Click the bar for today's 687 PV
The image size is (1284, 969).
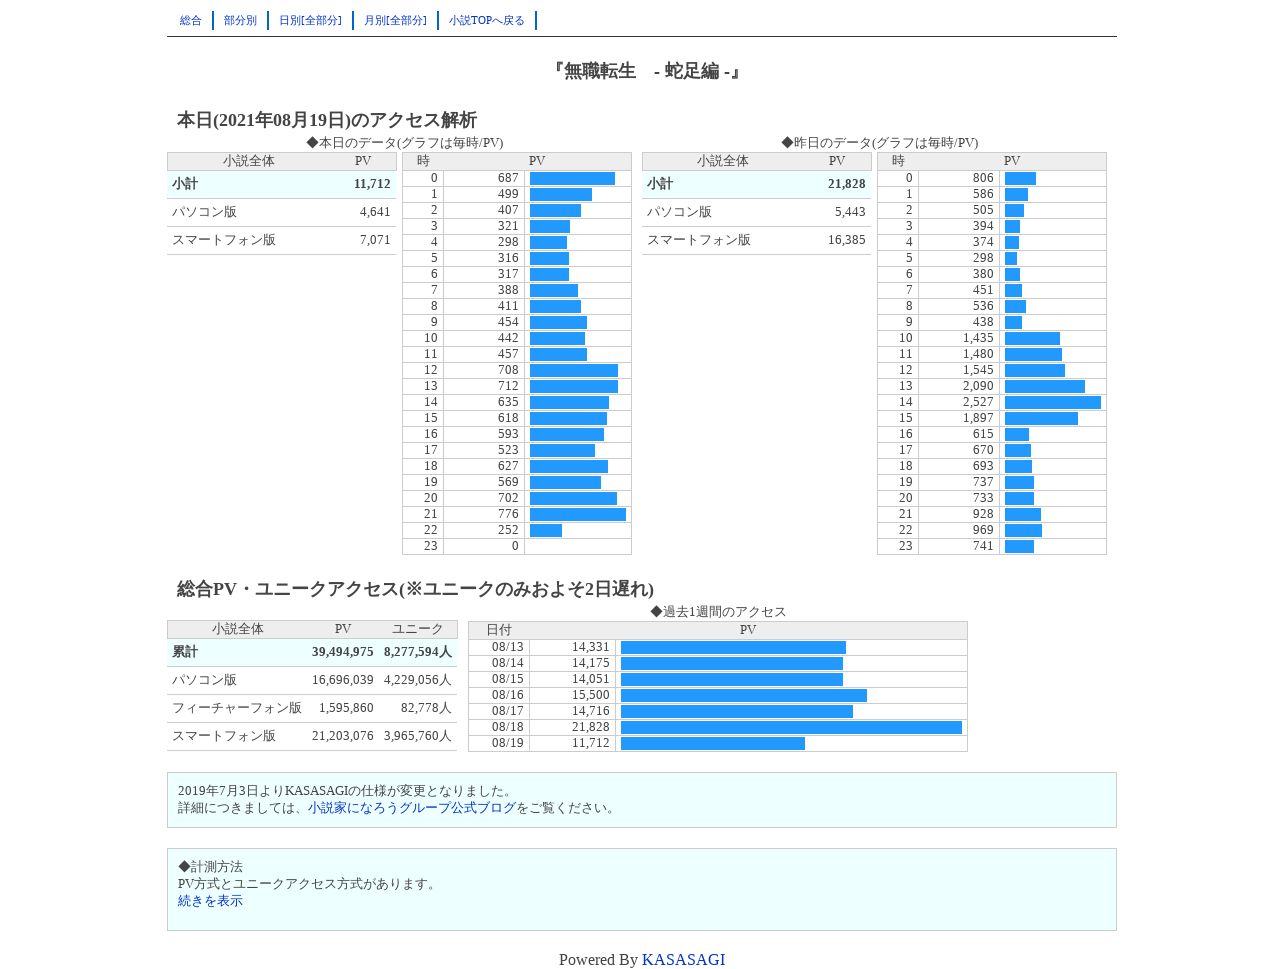point(572,178)
